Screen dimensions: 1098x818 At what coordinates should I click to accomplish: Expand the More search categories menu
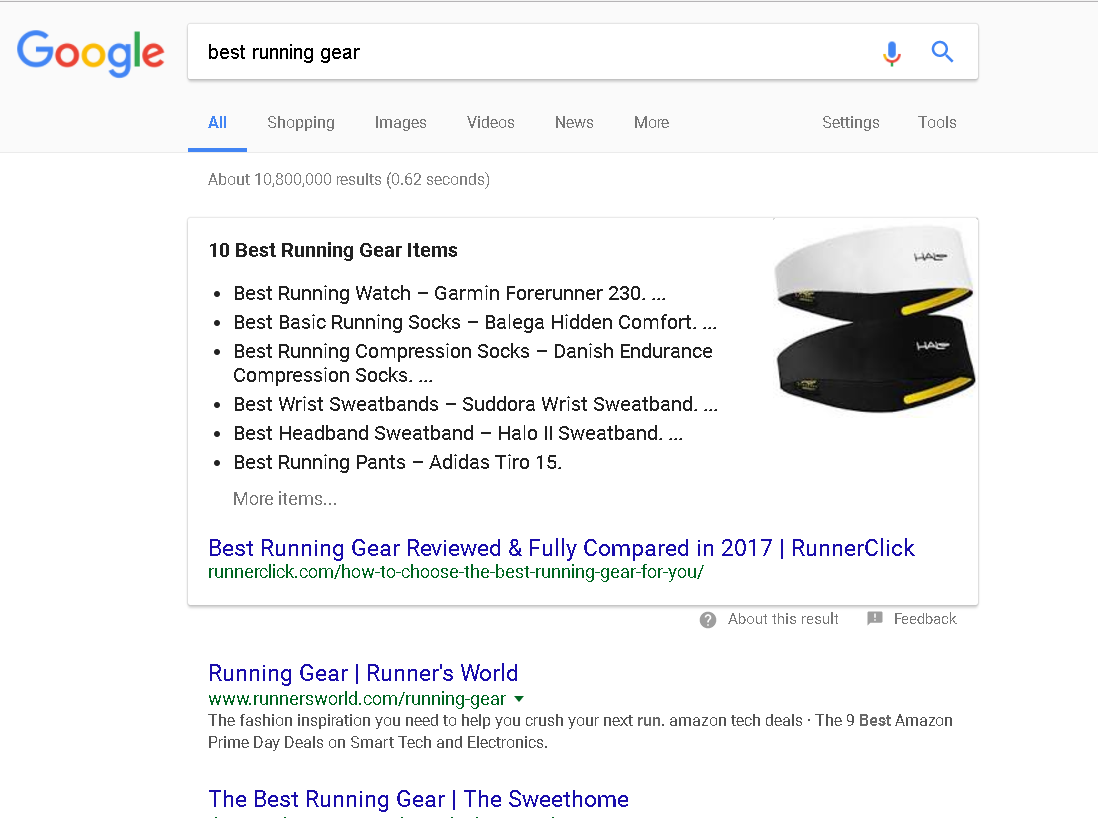click(x=651, y=123)
